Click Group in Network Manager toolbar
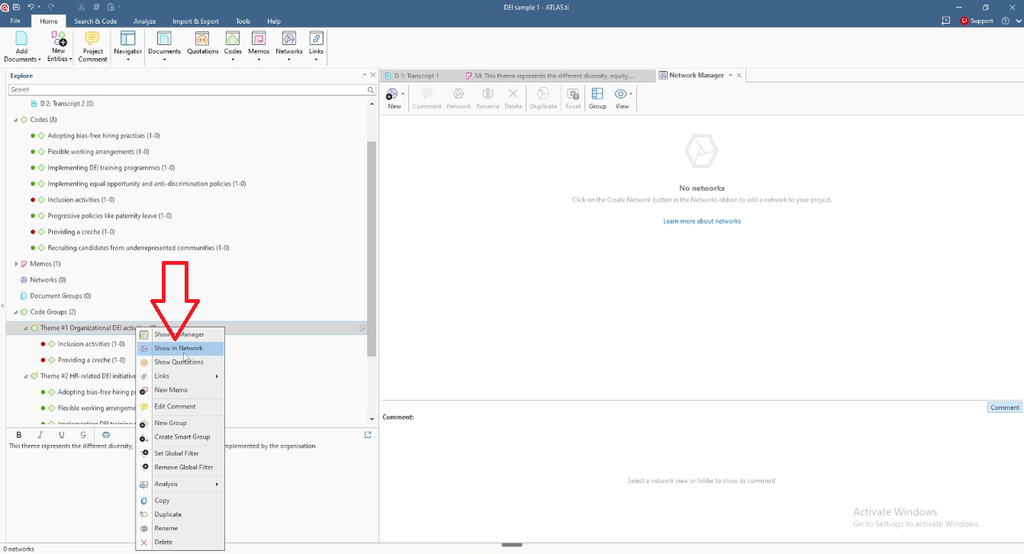The height and width of the screenshot is (554, 1024). tap(598, 99)
